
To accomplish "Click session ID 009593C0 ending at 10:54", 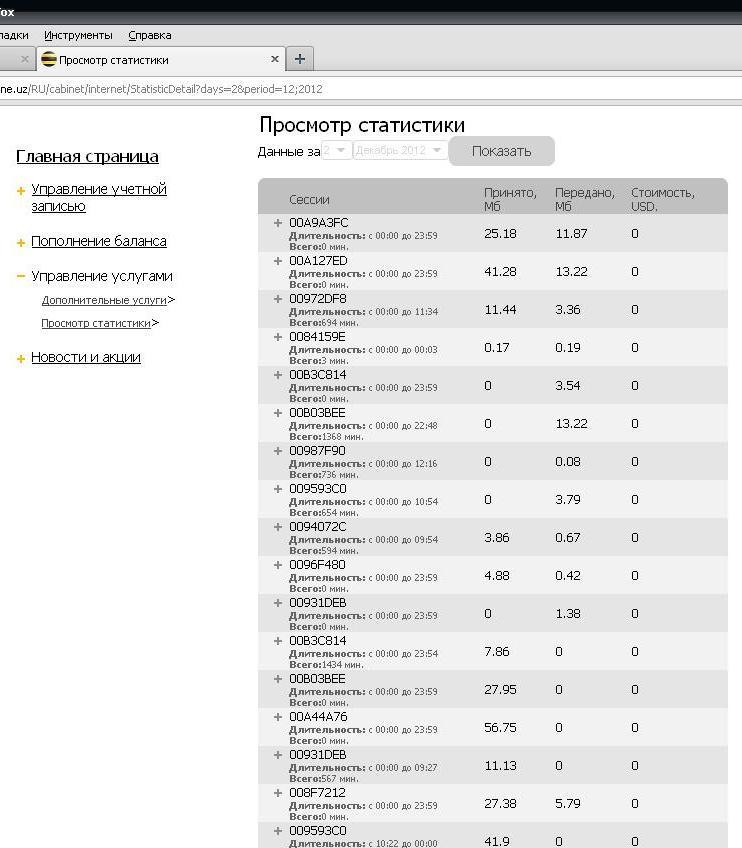I will pos(317,489).
